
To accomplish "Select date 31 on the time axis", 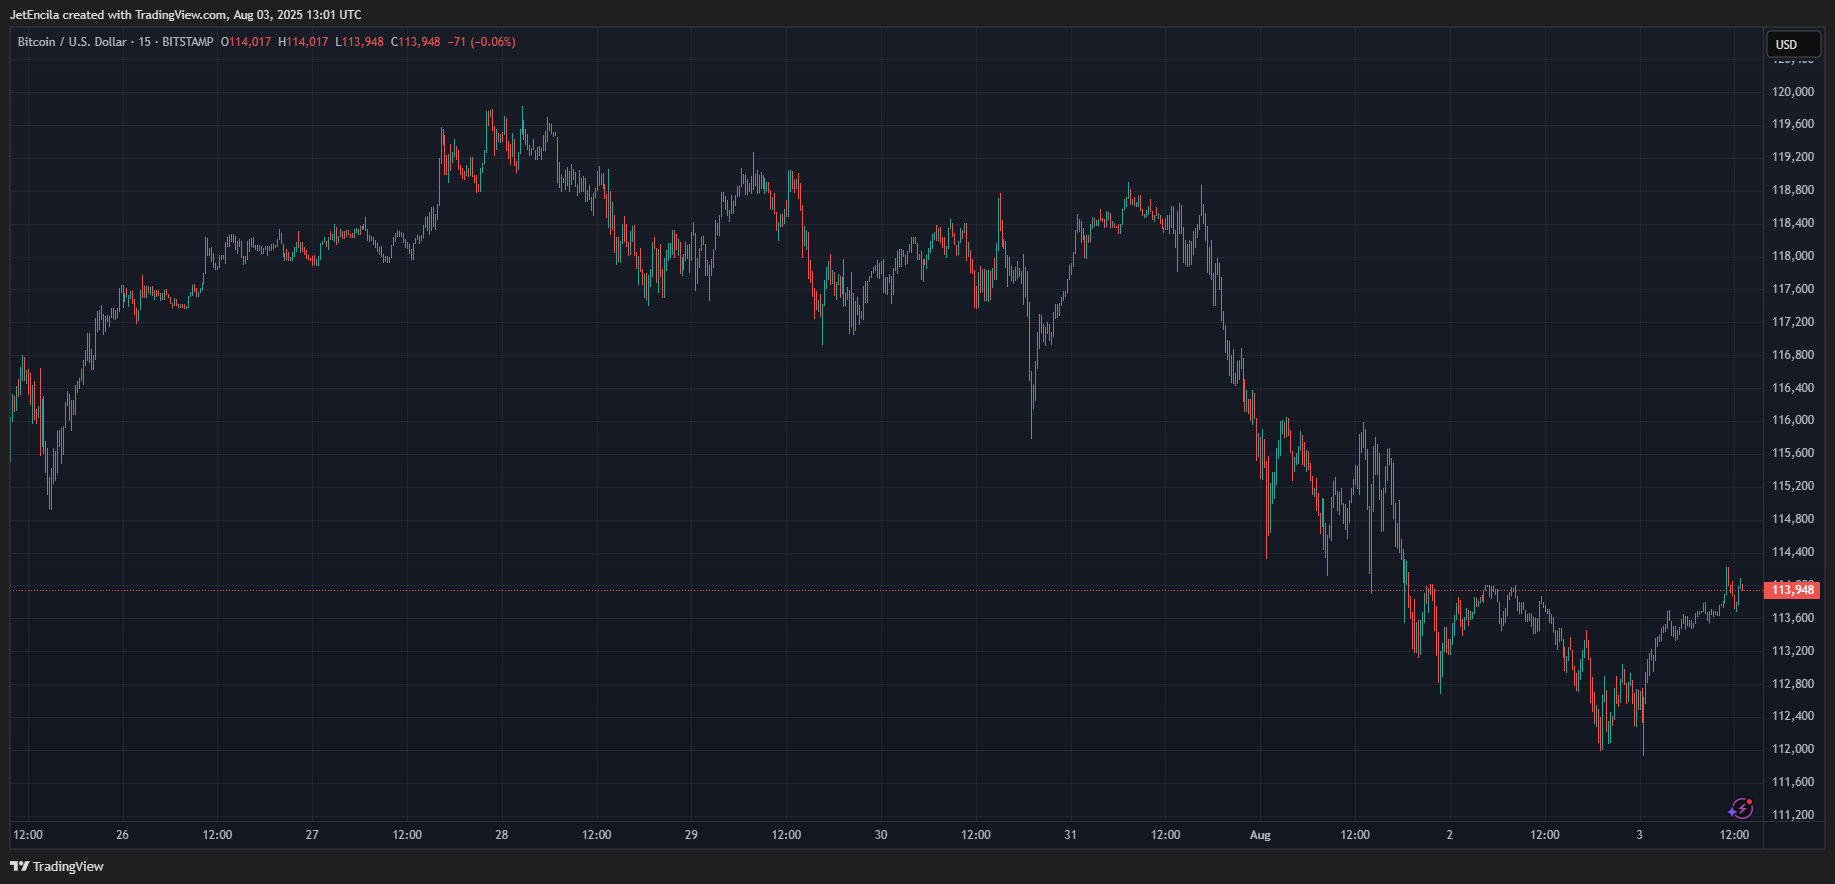I will click(x=1070, y=835).
